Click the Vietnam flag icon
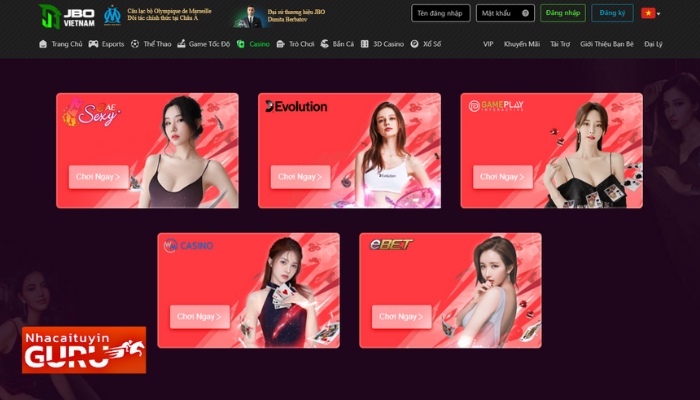 pos(648,13)
